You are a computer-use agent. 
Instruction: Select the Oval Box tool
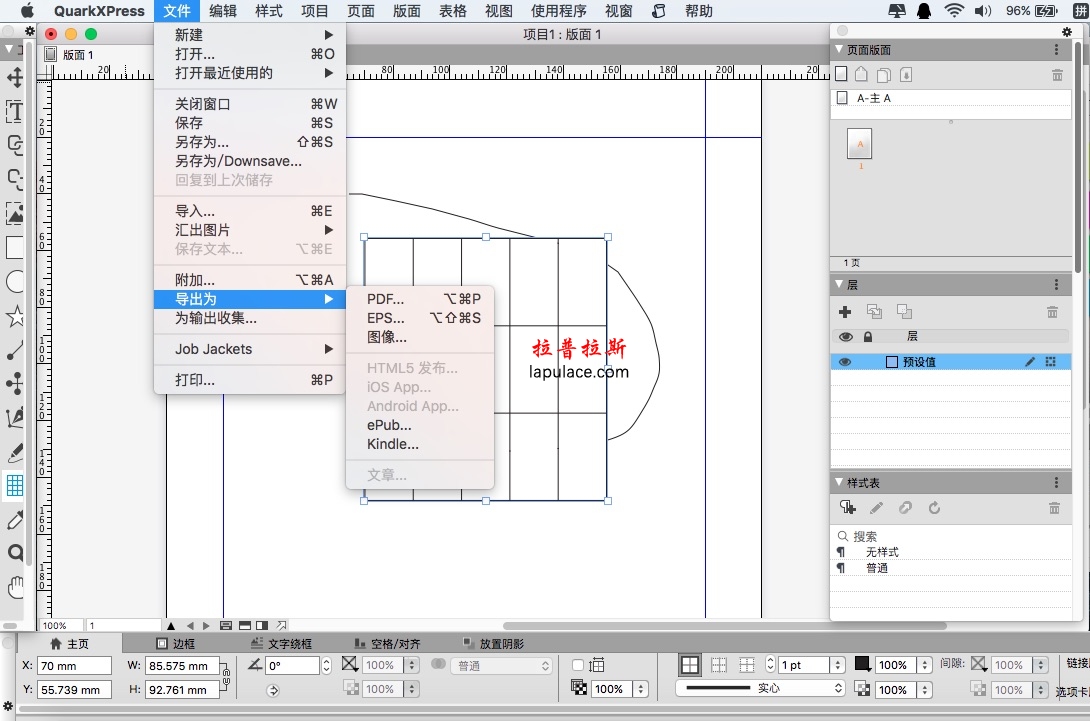point(15,282)
